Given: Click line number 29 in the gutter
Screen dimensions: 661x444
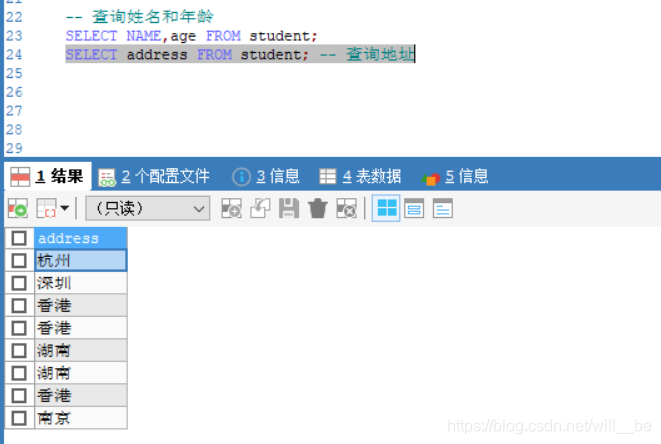Looking at the screenshot, I should (x=14, y=148).
